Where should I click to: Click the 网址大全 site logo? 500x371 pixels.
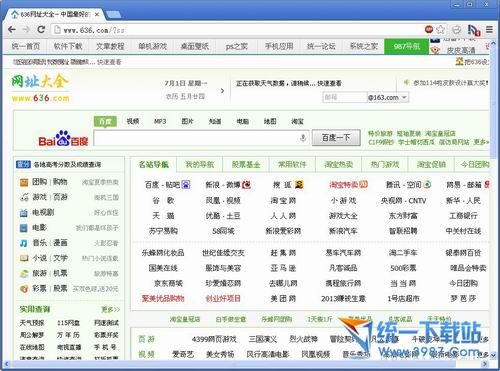pos(40,88)
